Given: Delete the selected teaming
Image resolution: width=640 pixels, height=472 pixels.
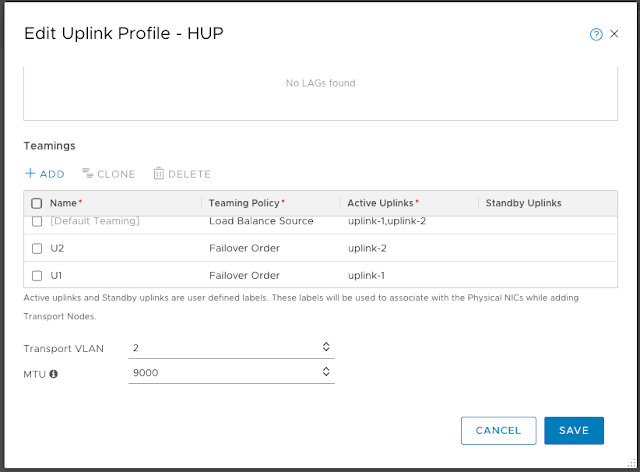Looking at the screenshot, I should (182, 174).
